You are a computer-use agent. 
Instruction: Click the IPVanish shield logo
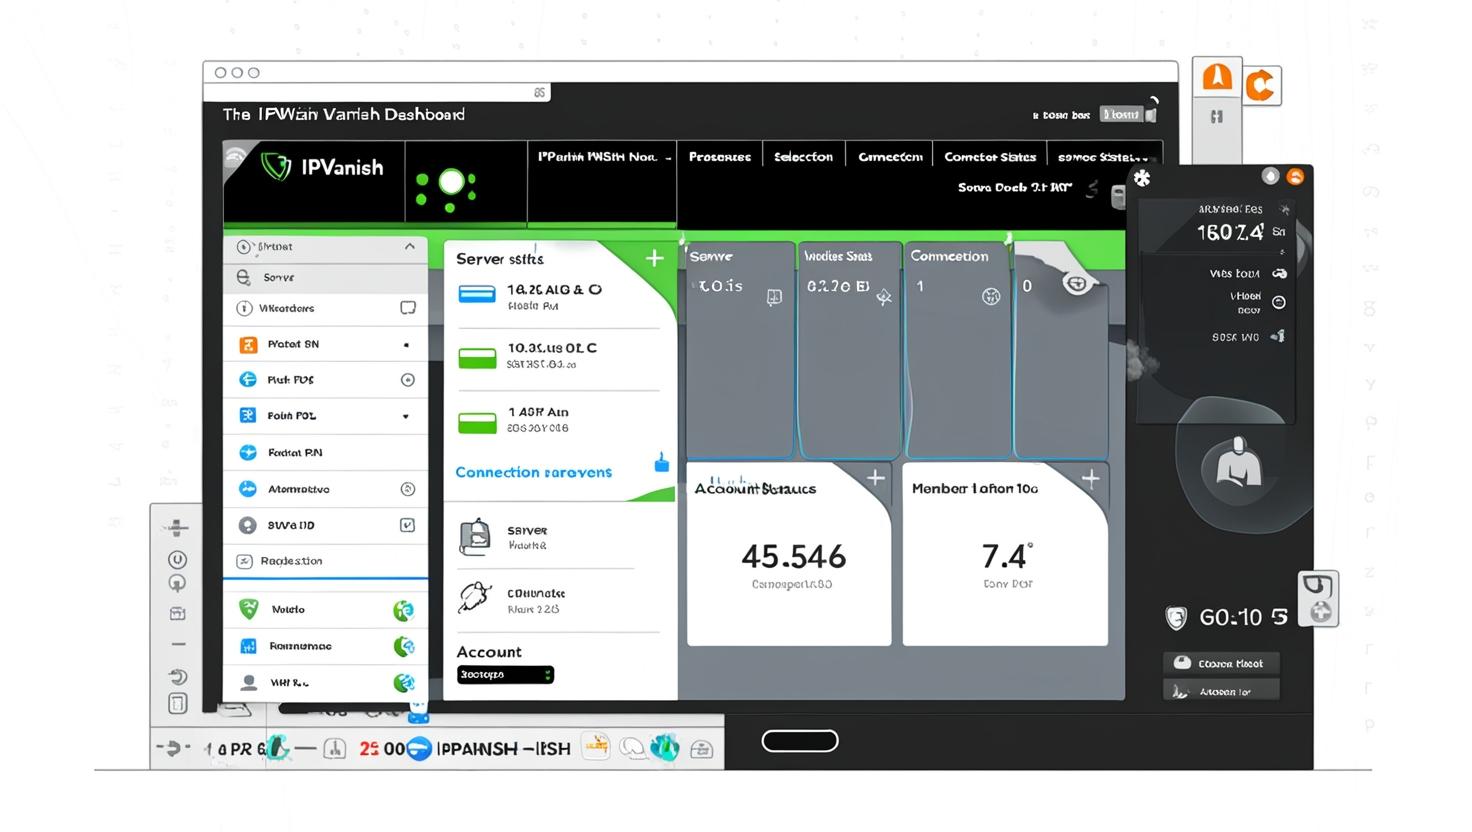276,166
